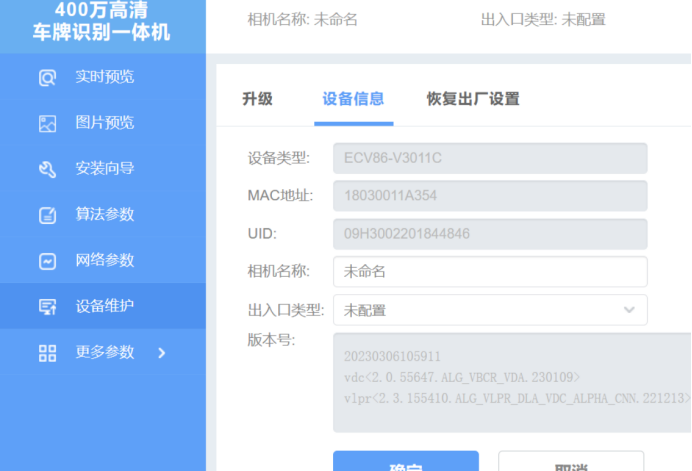The height and width of the screenshot is (471, 692).
Task: Click the MAC地址: label
Action: pyautogui.click(x=280, y=196)
